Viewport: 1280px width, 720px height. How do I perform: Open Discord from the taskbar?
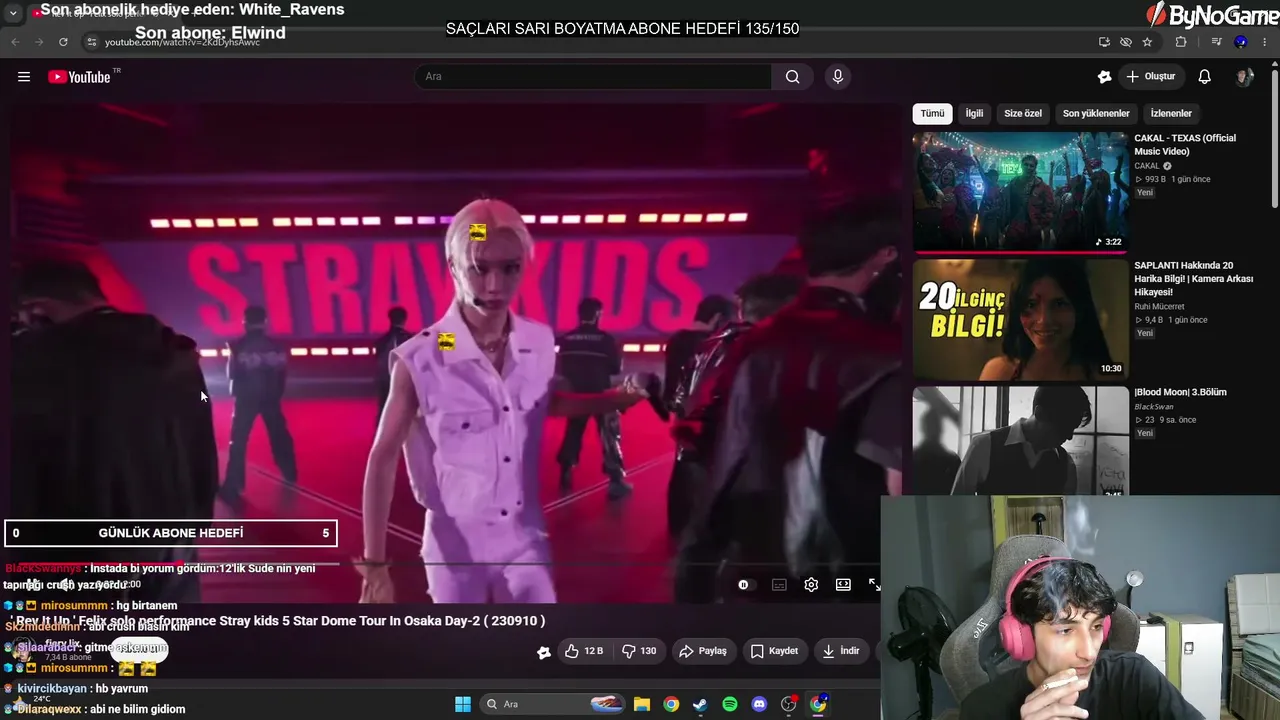pyautogui.click(x=759, y=704)
